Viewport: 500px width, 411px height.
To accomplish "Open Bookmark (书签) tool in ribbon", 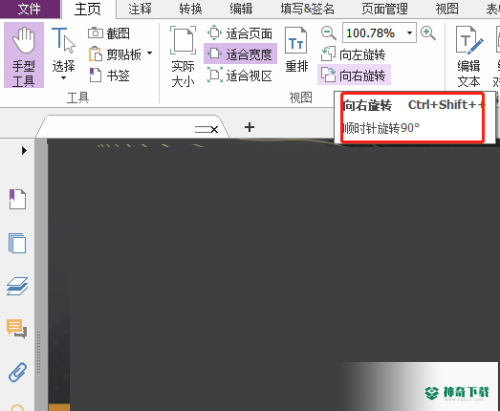I will [110, 75].
